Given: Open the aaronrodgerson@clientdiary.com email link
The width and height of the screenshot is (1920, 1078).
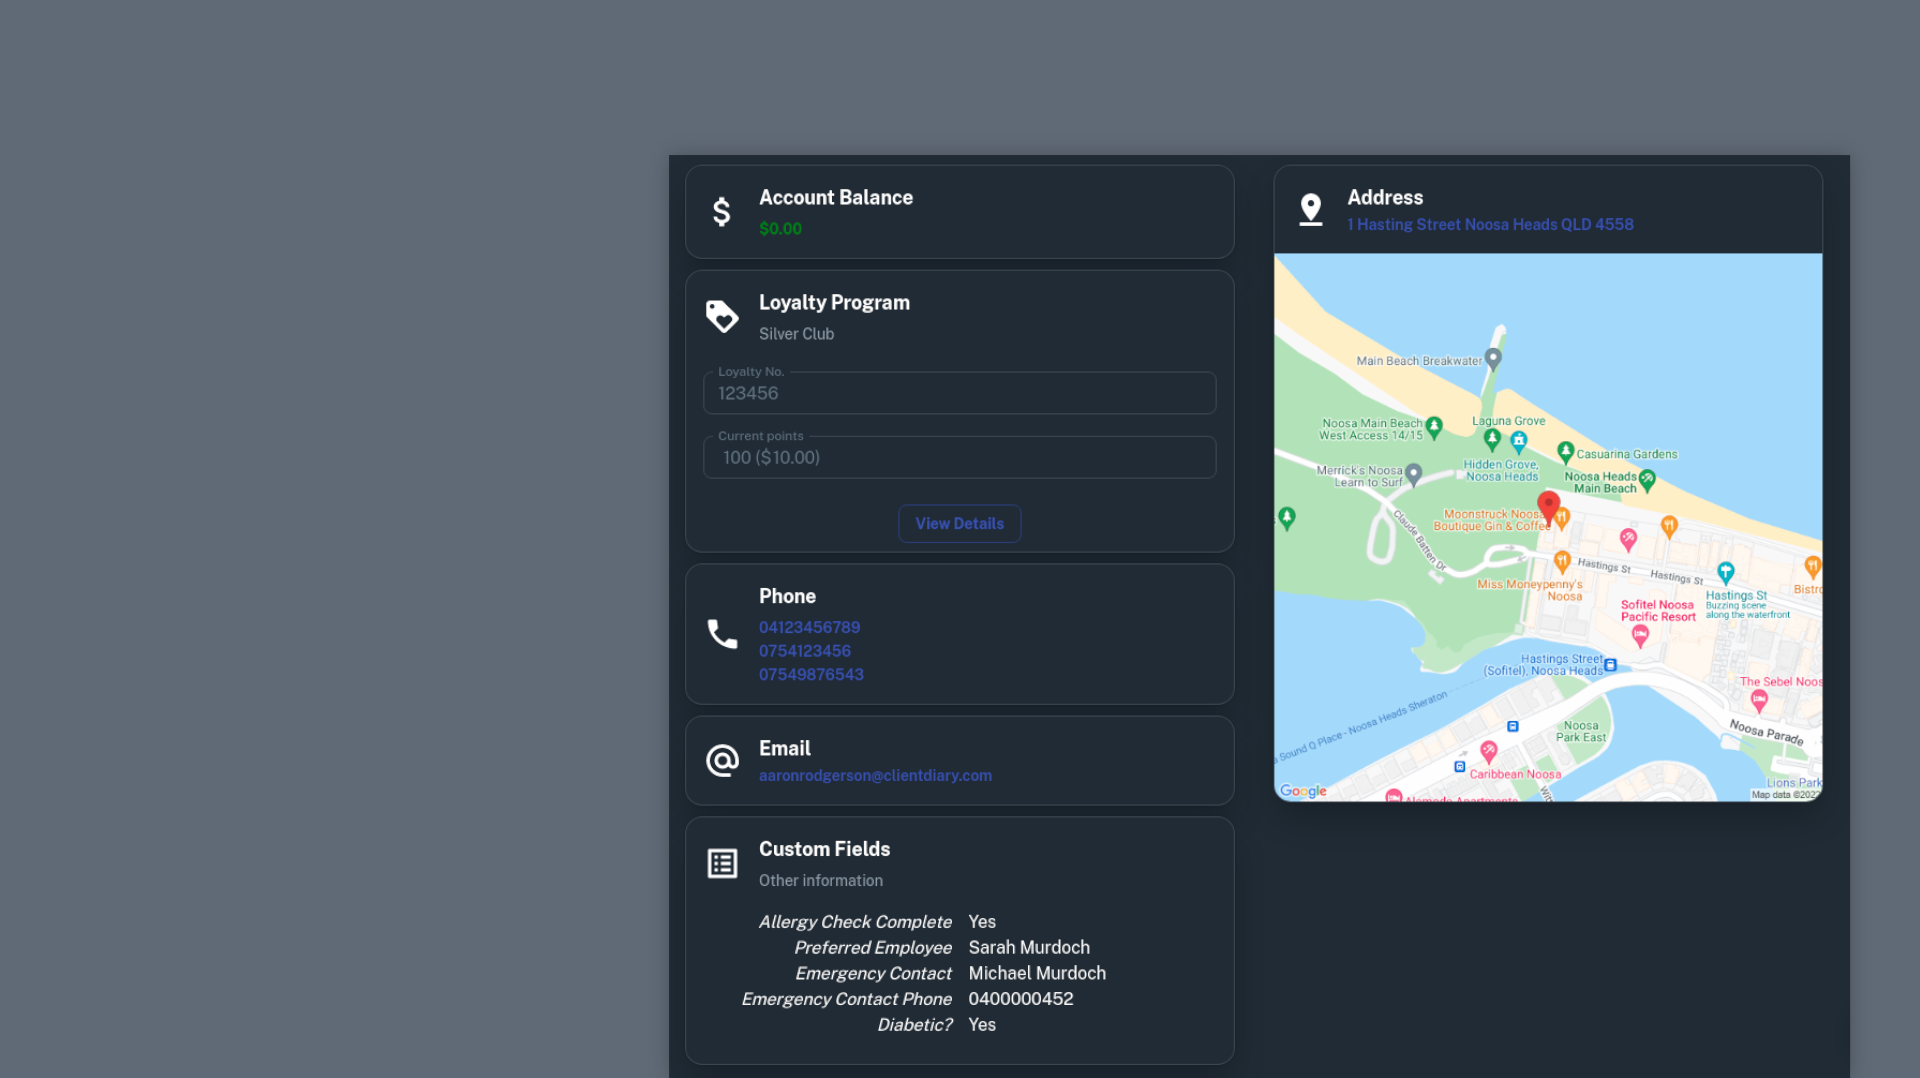Looking at the screenshot, I should pos(875,775).
